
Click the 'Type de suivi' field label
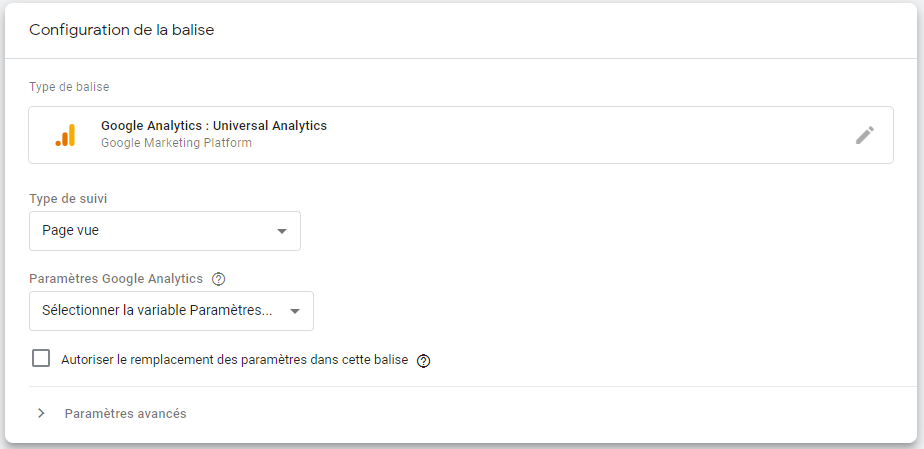(x=69, y=199)
